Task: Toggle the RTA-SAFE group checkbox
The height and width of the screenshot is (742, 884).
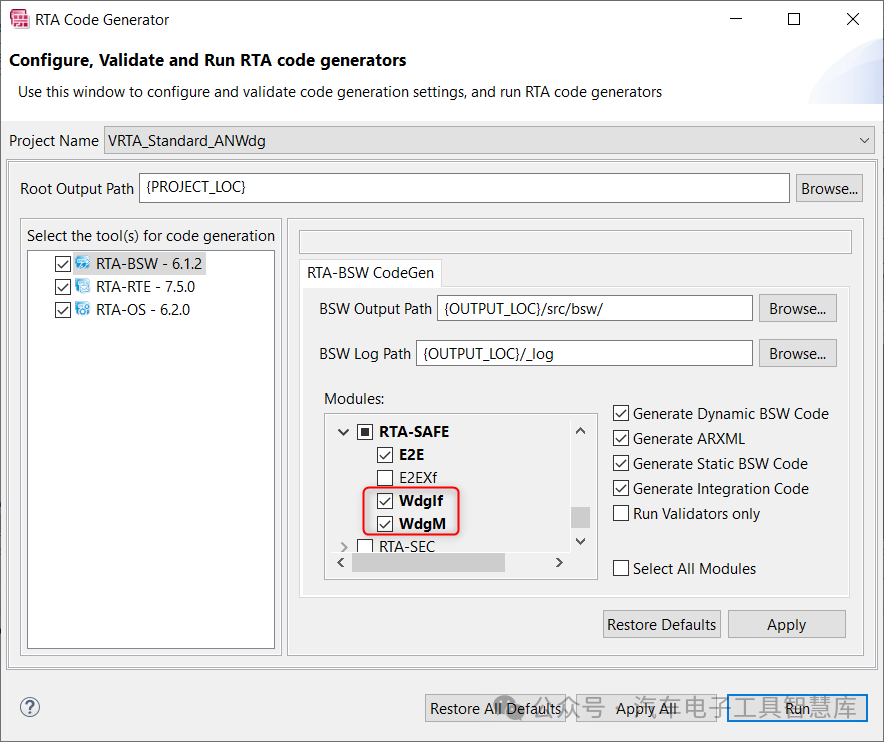Action: coord(365,432)
